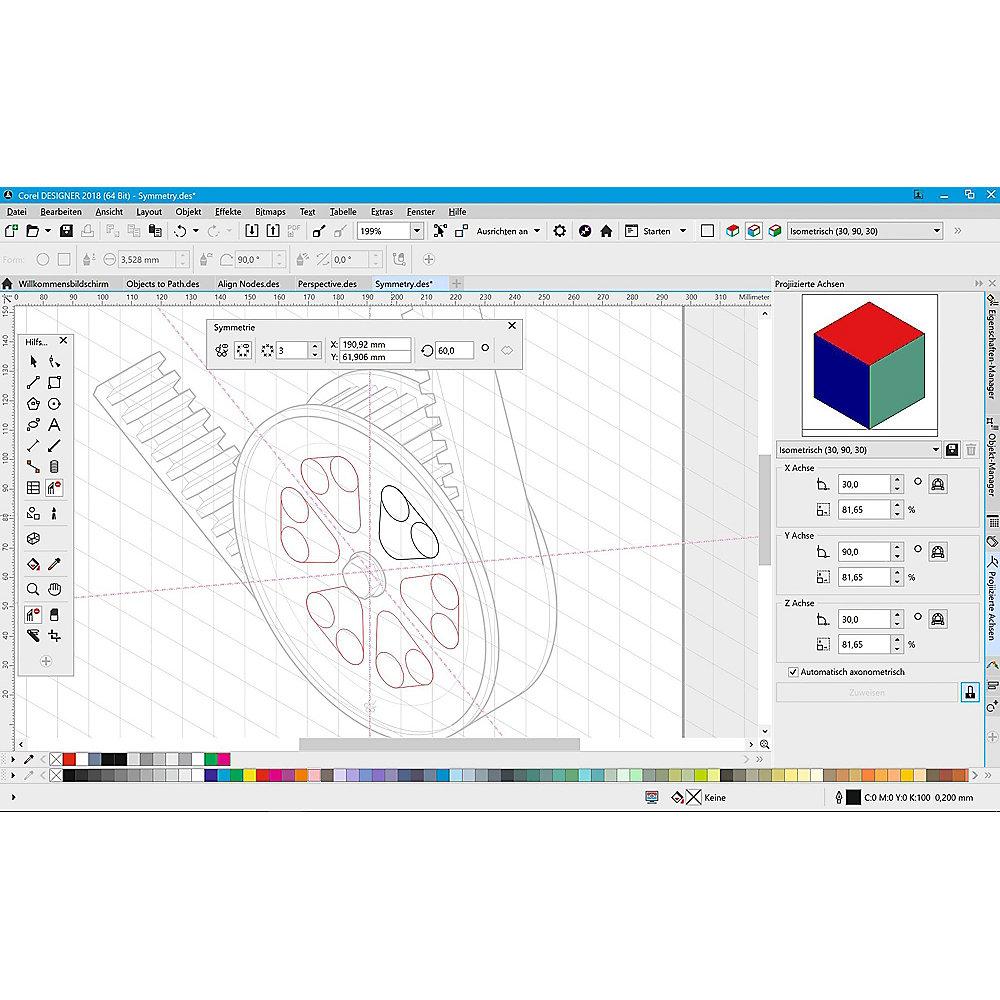The image size is (1000, 1000).
Task: Select the Pick (arrow) tool in toolbox
Action: point(33,361)
